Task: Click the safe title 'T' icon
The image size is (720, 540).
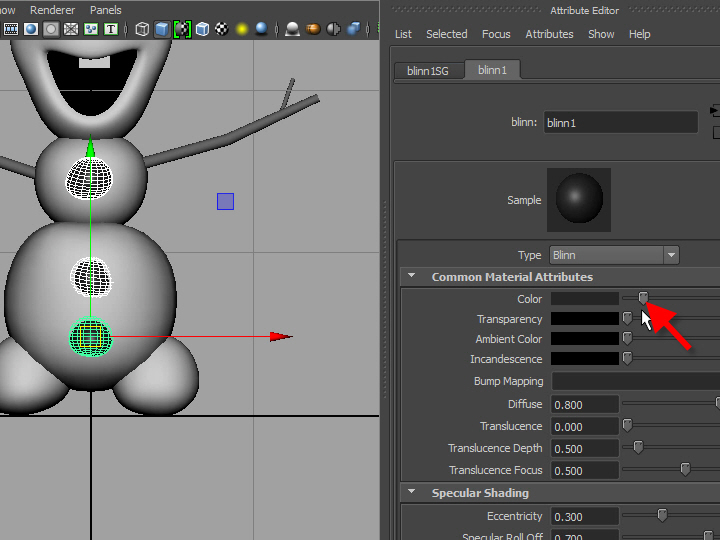Action: (110, 30)
